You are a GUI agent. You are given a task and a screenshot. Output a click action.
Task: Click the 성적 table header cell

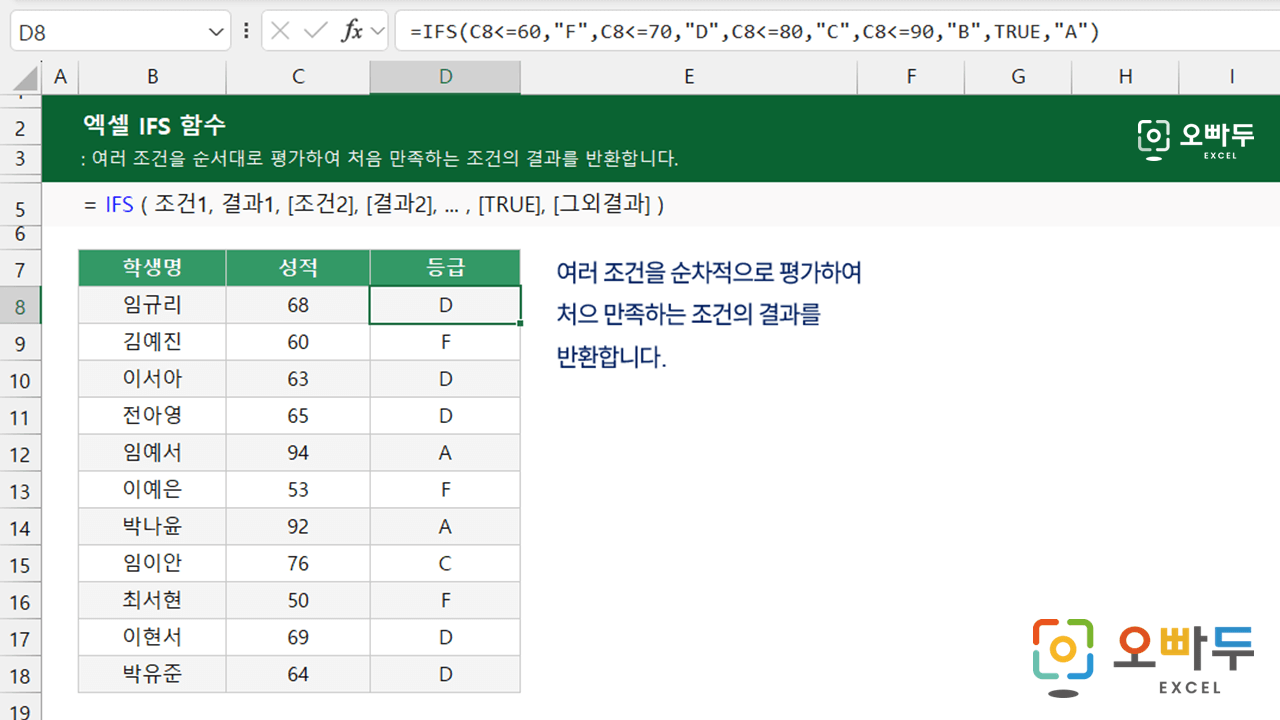tap(298, 268)
